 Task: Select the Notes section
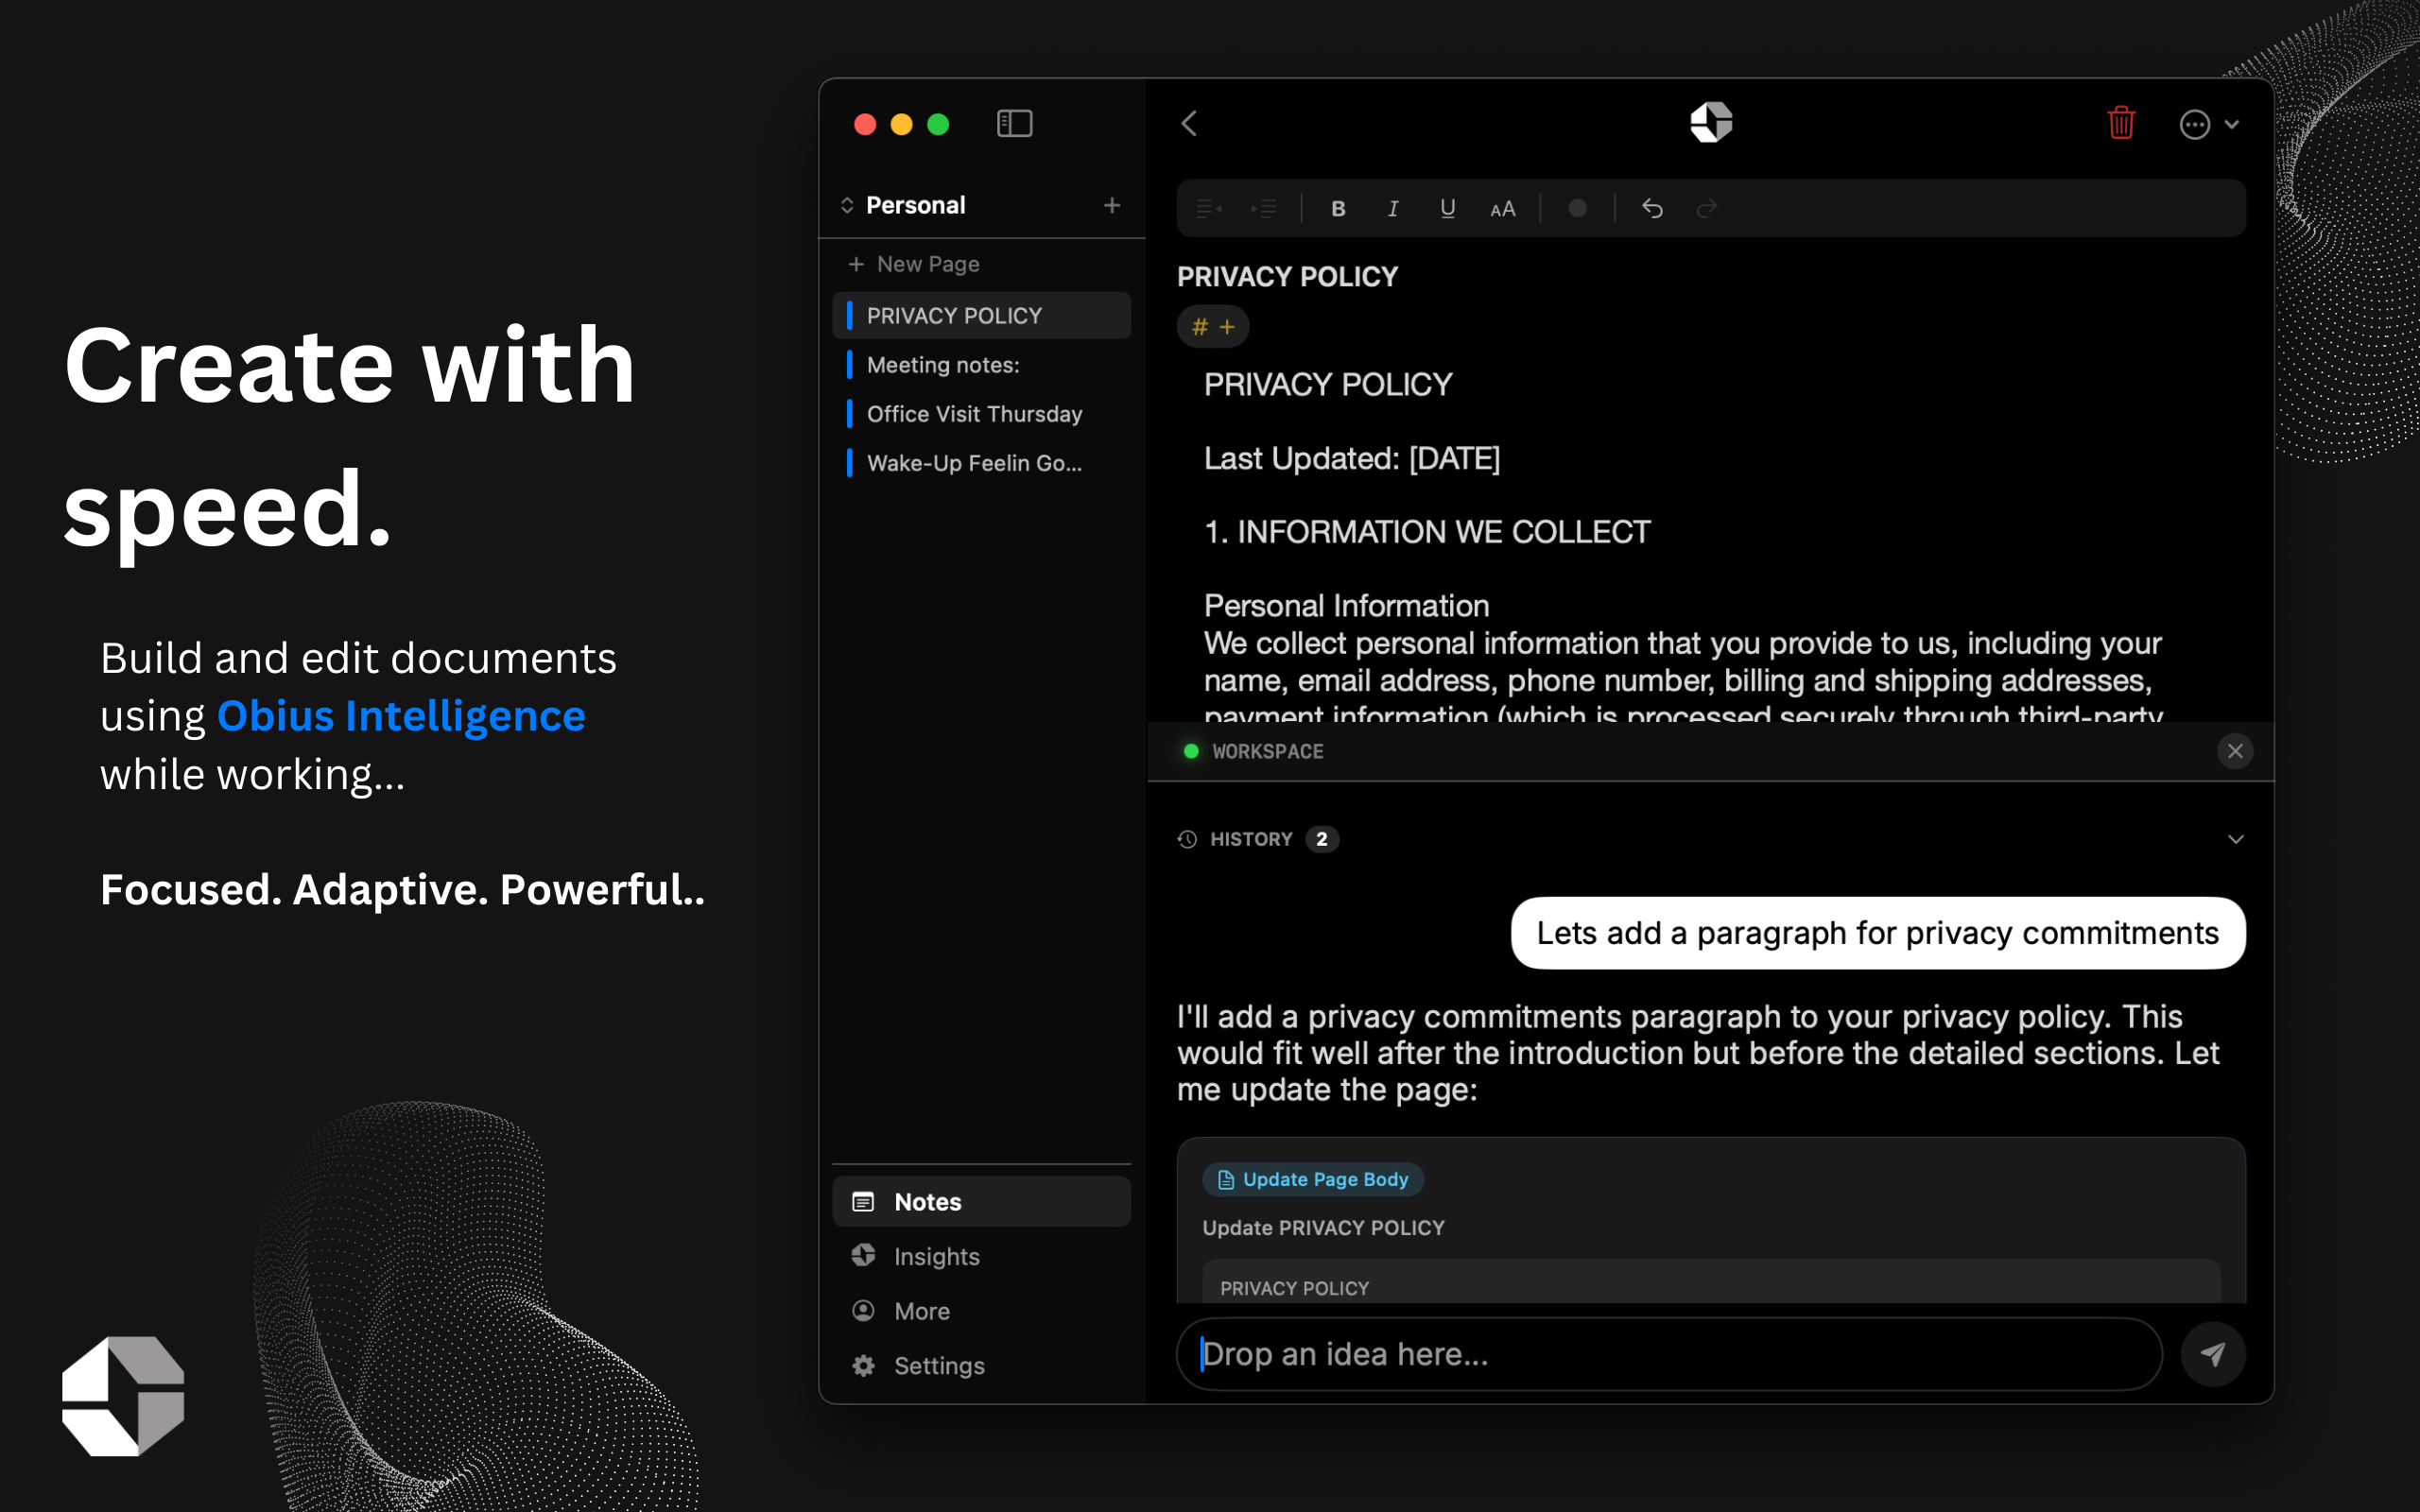click(x=981, y=1201)
